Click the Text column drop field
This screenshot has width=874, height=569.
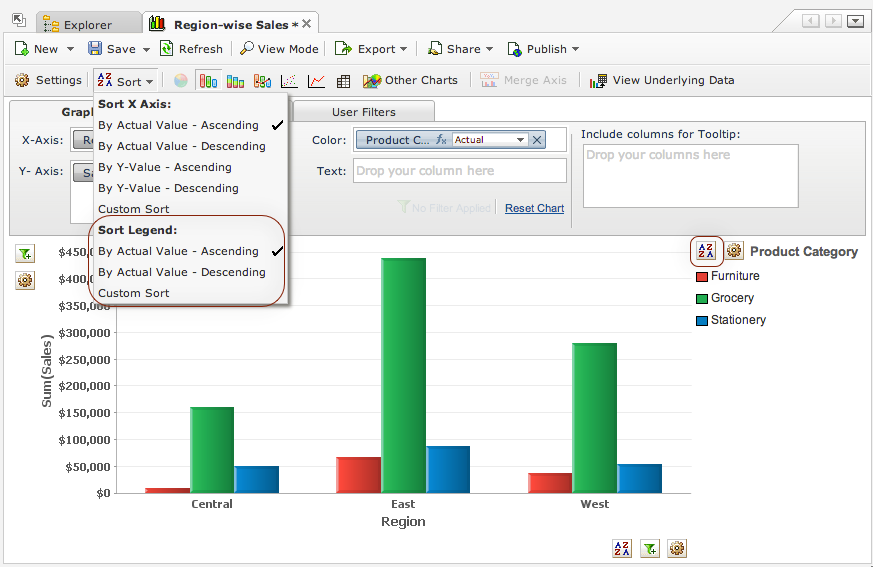point(460,171)
